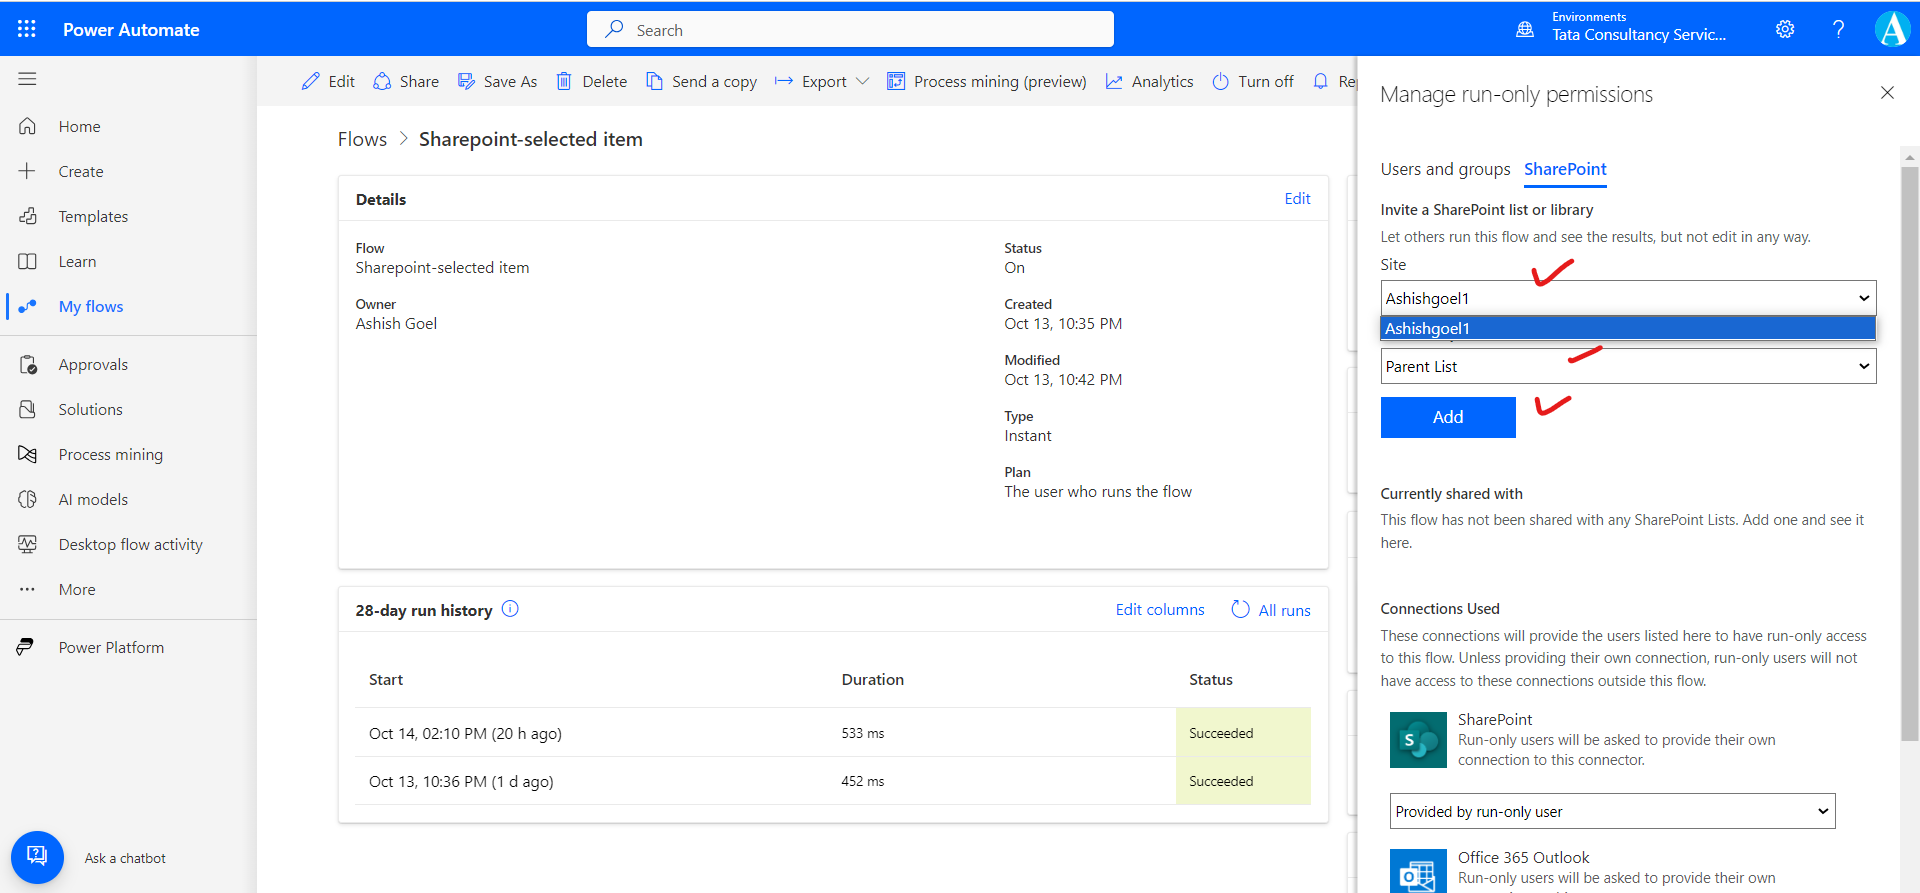Click the Delete trash icon in toolbar
Screen dimensions: 1920x893
[x=564, y=82]
